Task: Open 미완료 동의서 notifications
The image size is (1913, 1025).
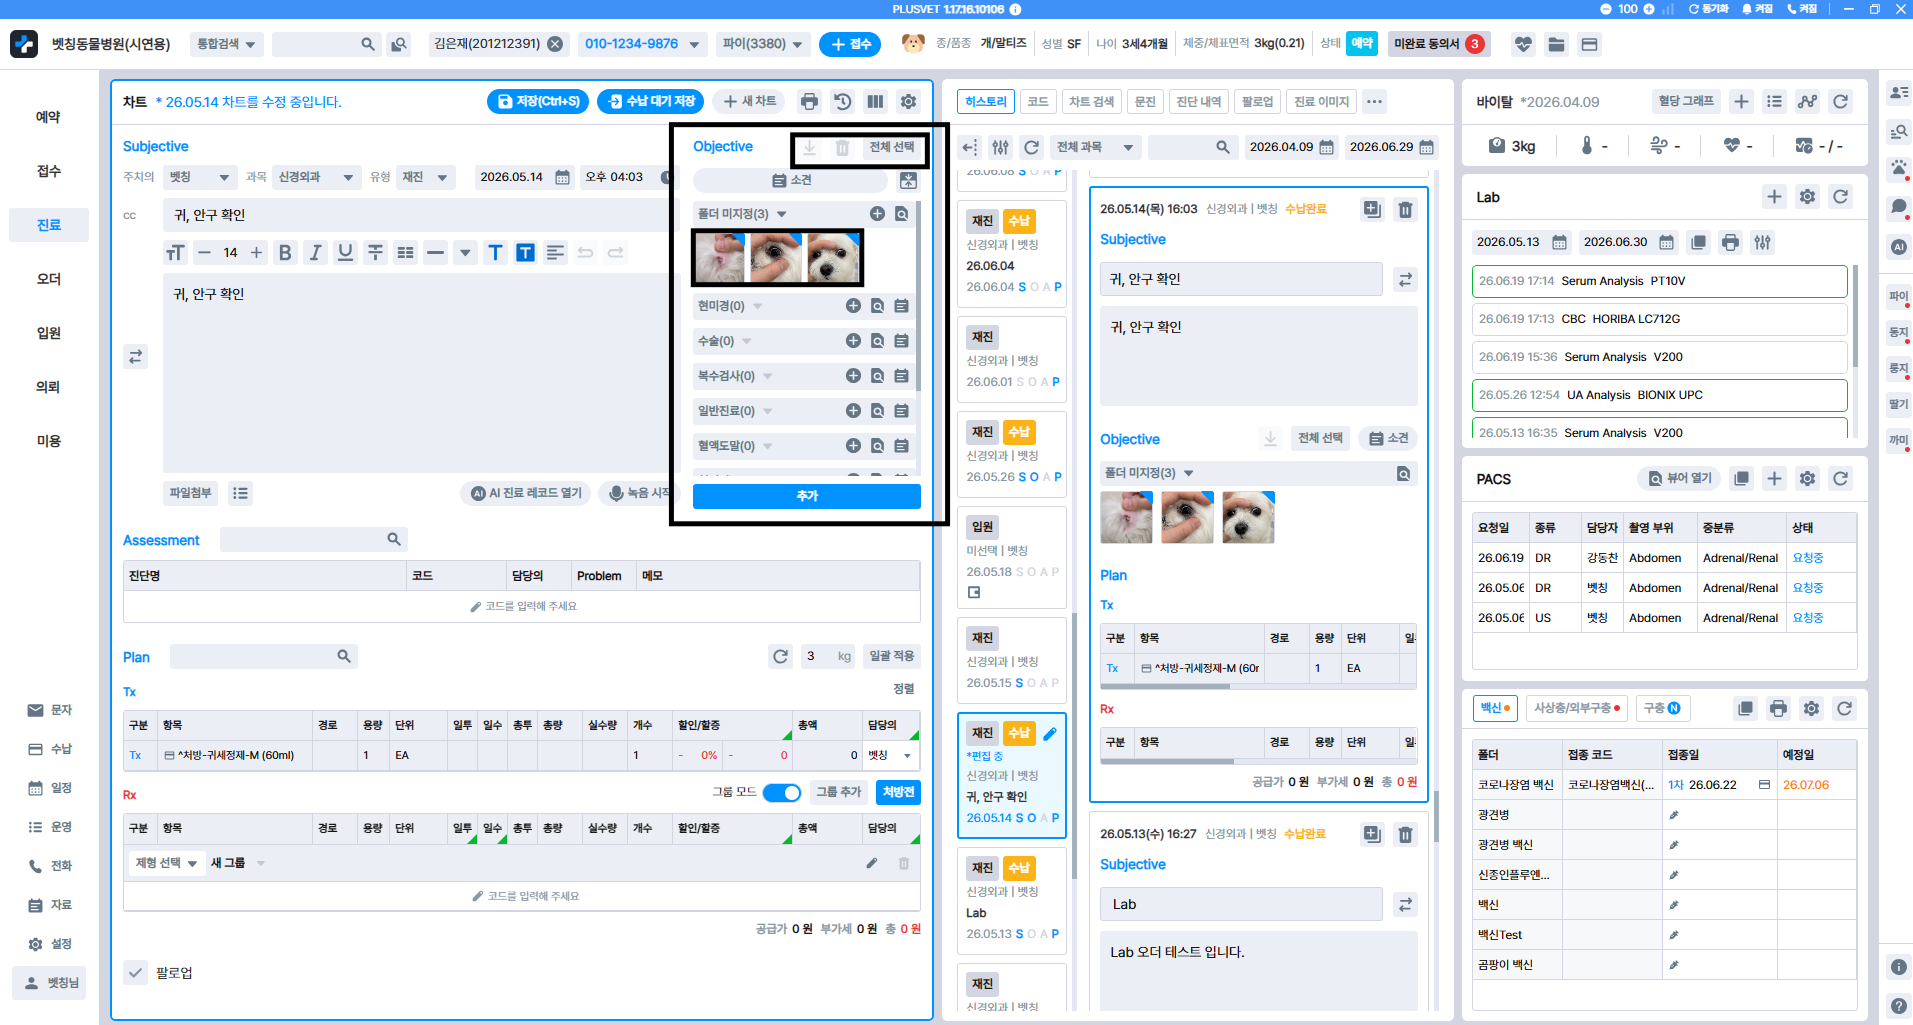Action: (1438, 44)
